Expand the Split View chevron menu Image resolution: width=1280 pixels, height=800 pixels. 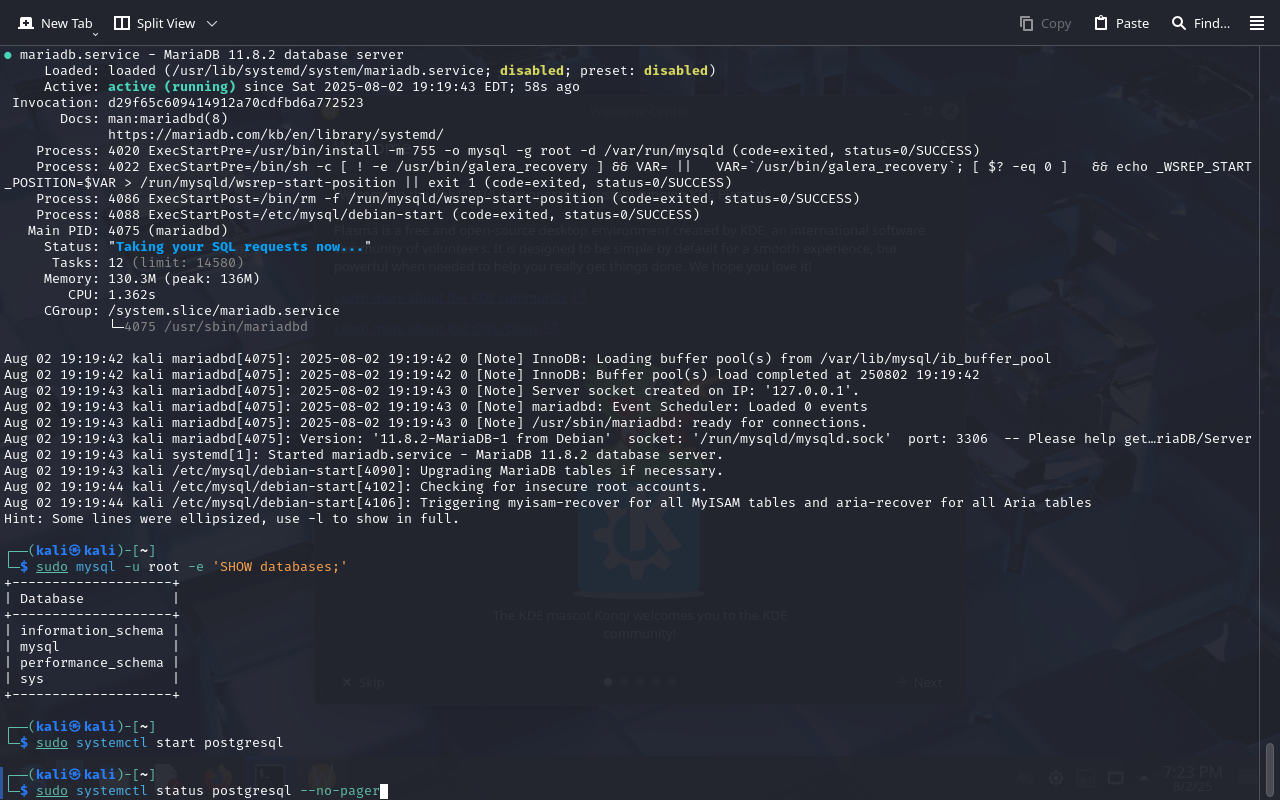click(x=211, y=23)
